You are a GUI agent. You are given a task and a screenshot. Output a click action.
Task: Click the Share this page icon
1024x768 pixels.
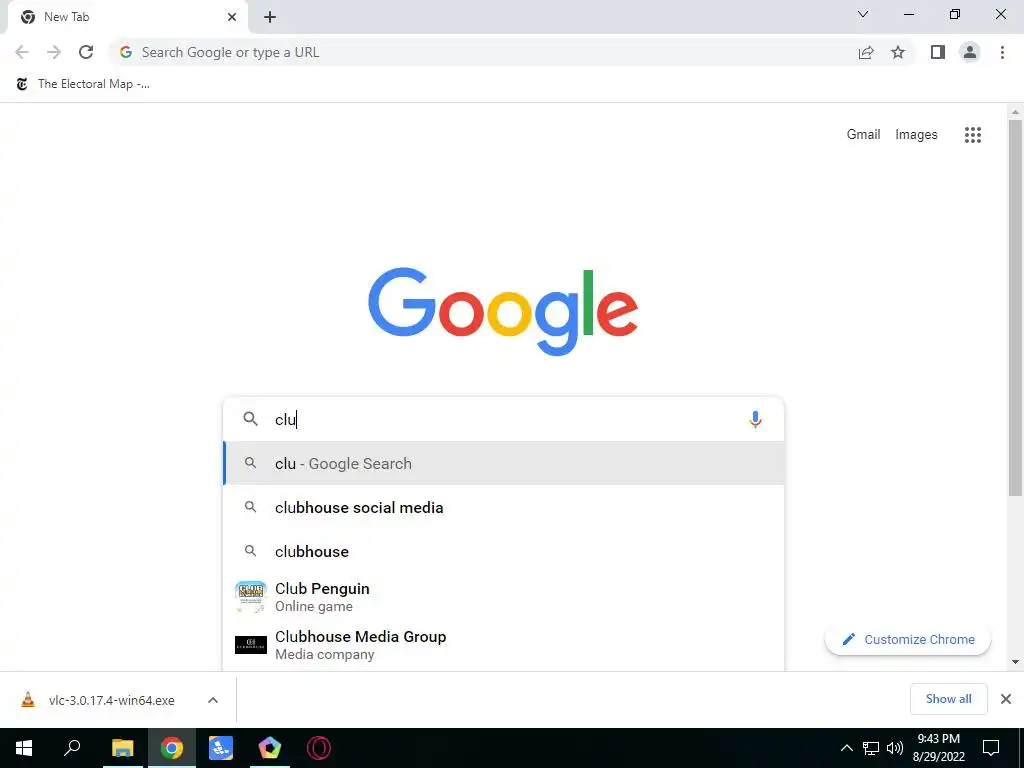(x=866, y=52)
